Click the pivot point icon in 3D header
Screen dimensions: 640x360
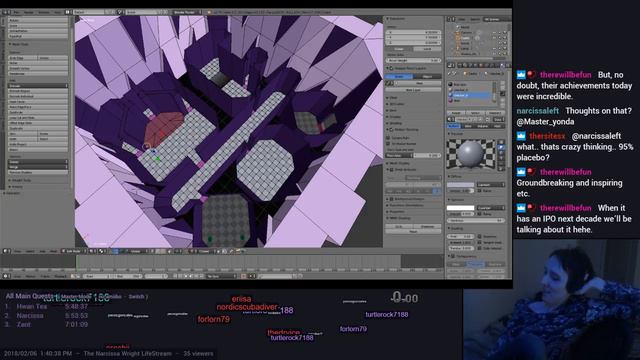tap(101, 251)
